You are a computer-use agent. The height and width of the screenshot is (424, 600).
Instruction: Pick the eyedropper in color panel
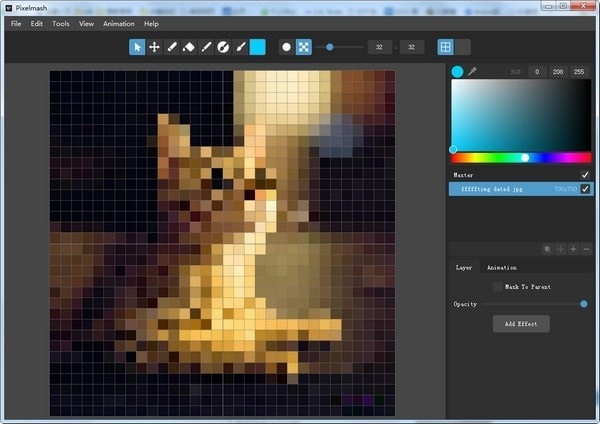(473, 72)
